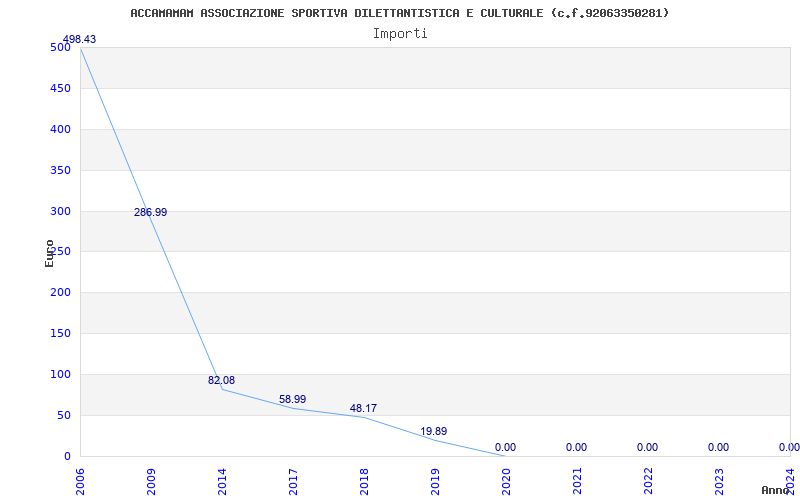
Task: Select the 58.99 data label
Action: point(292,399)
